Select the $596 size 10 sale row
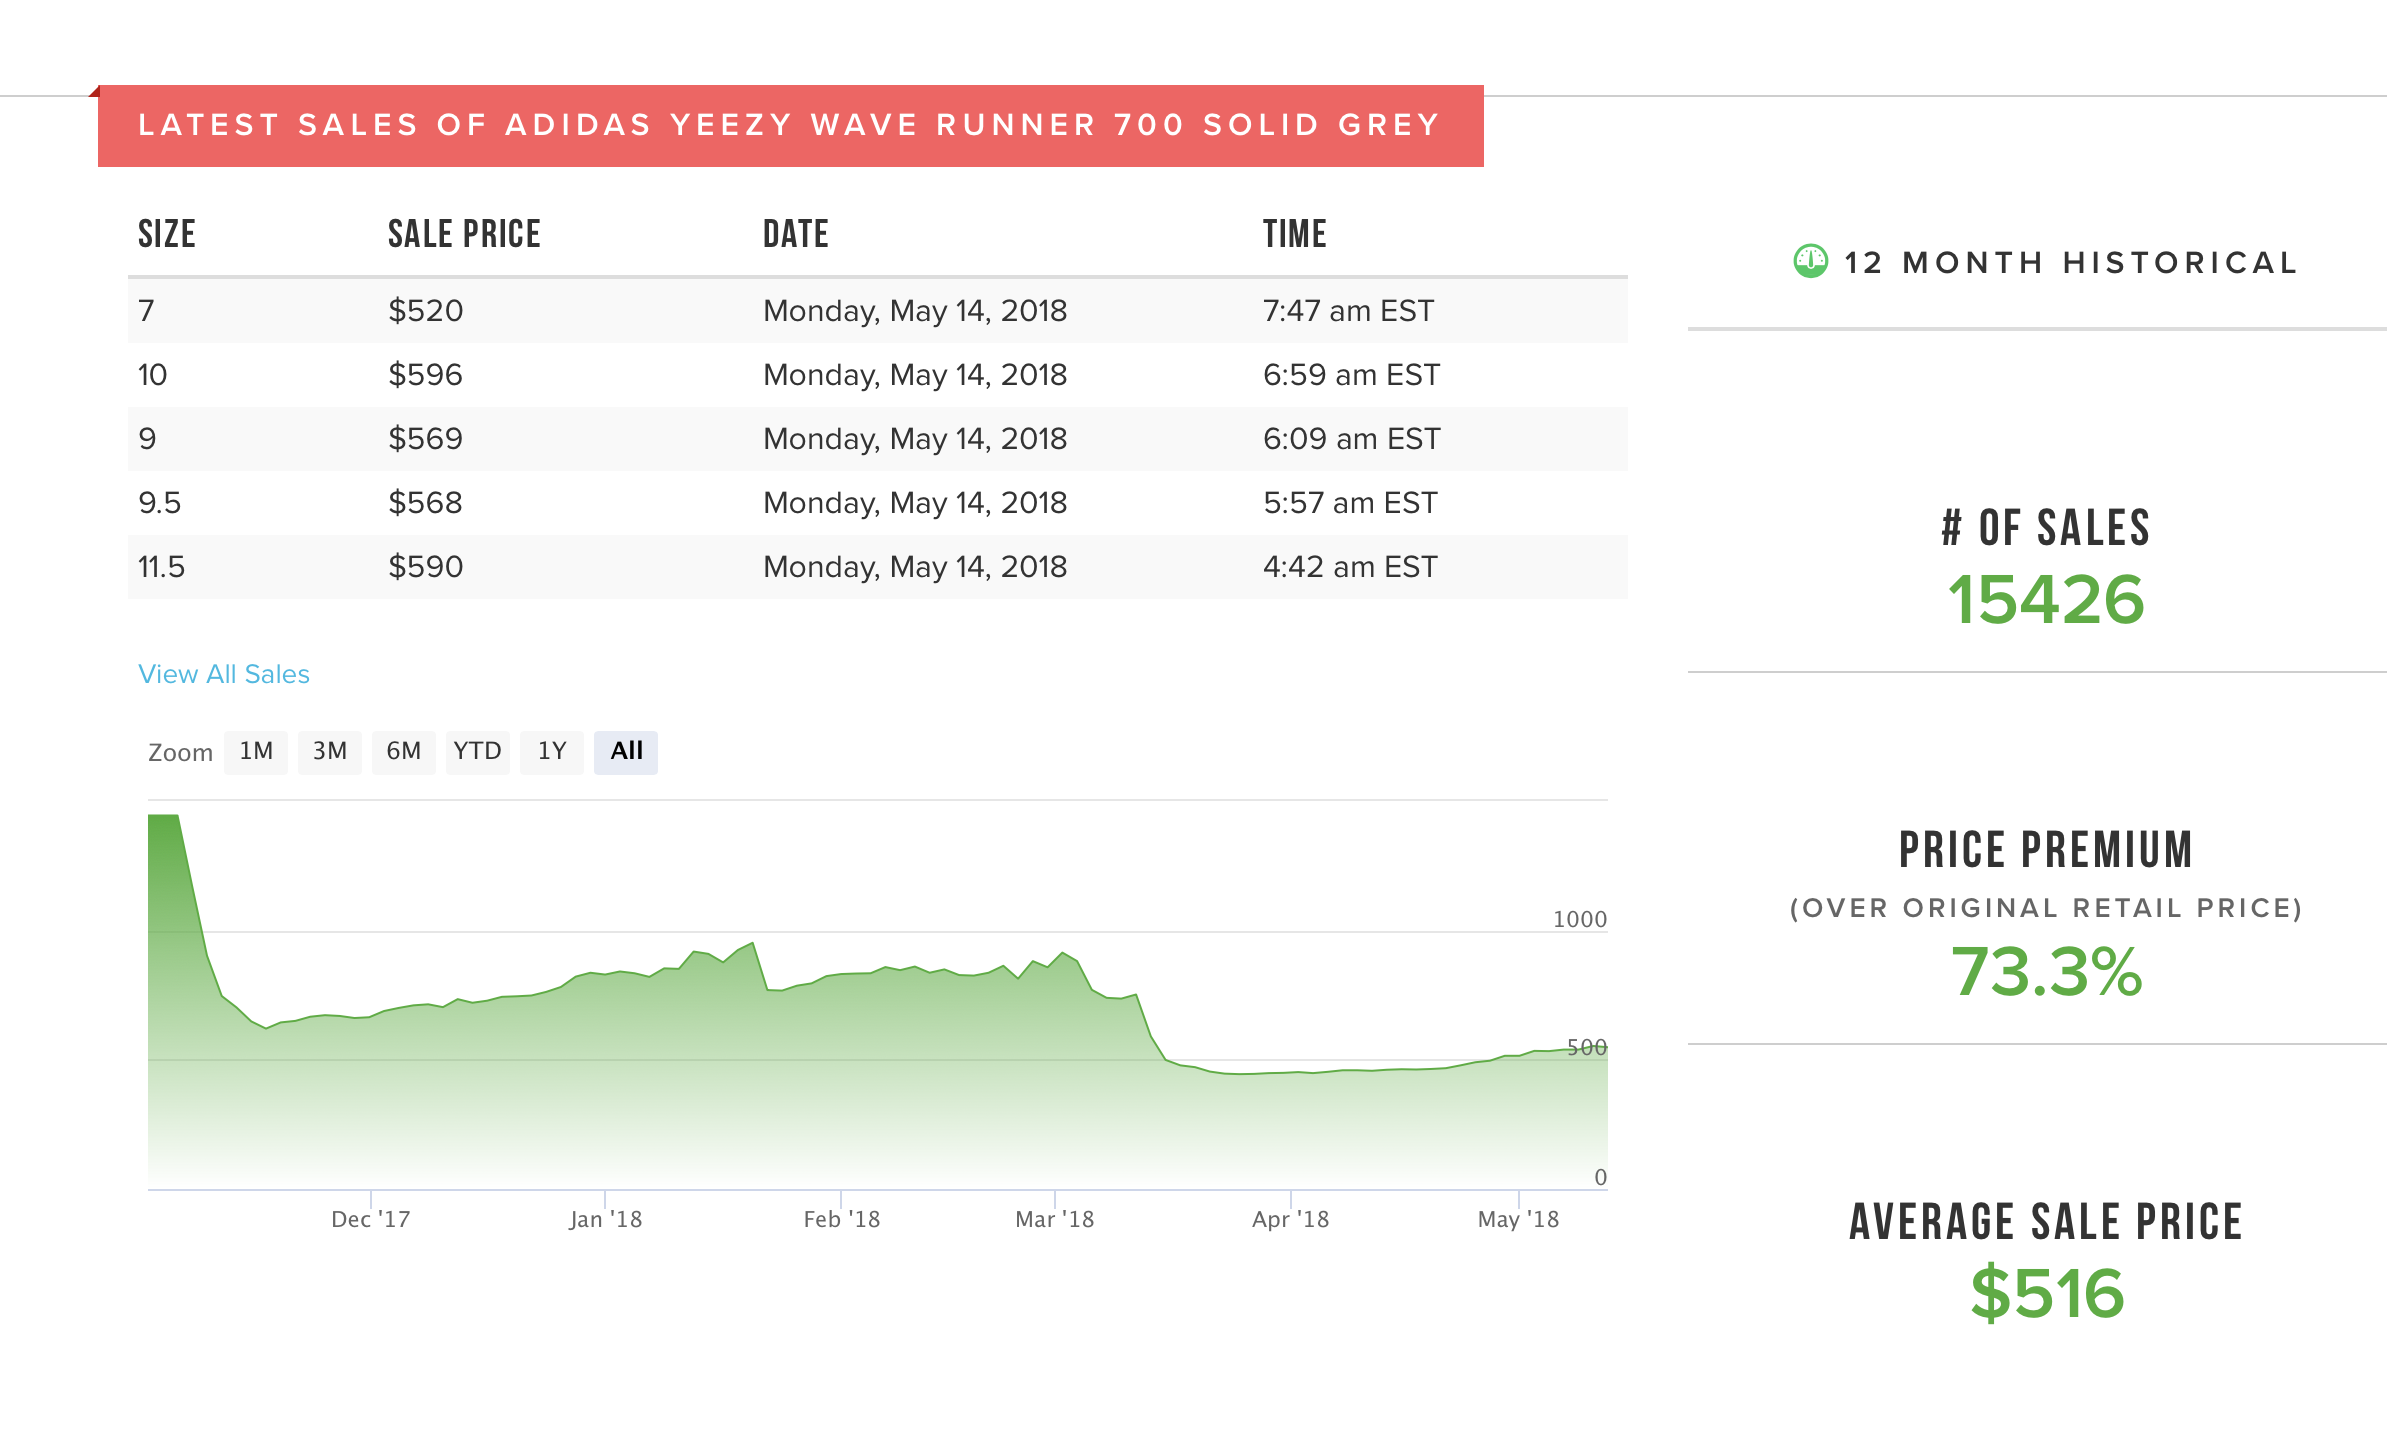The height and width of the screenshot is (1432, 2387). click(x=876, y=375)
